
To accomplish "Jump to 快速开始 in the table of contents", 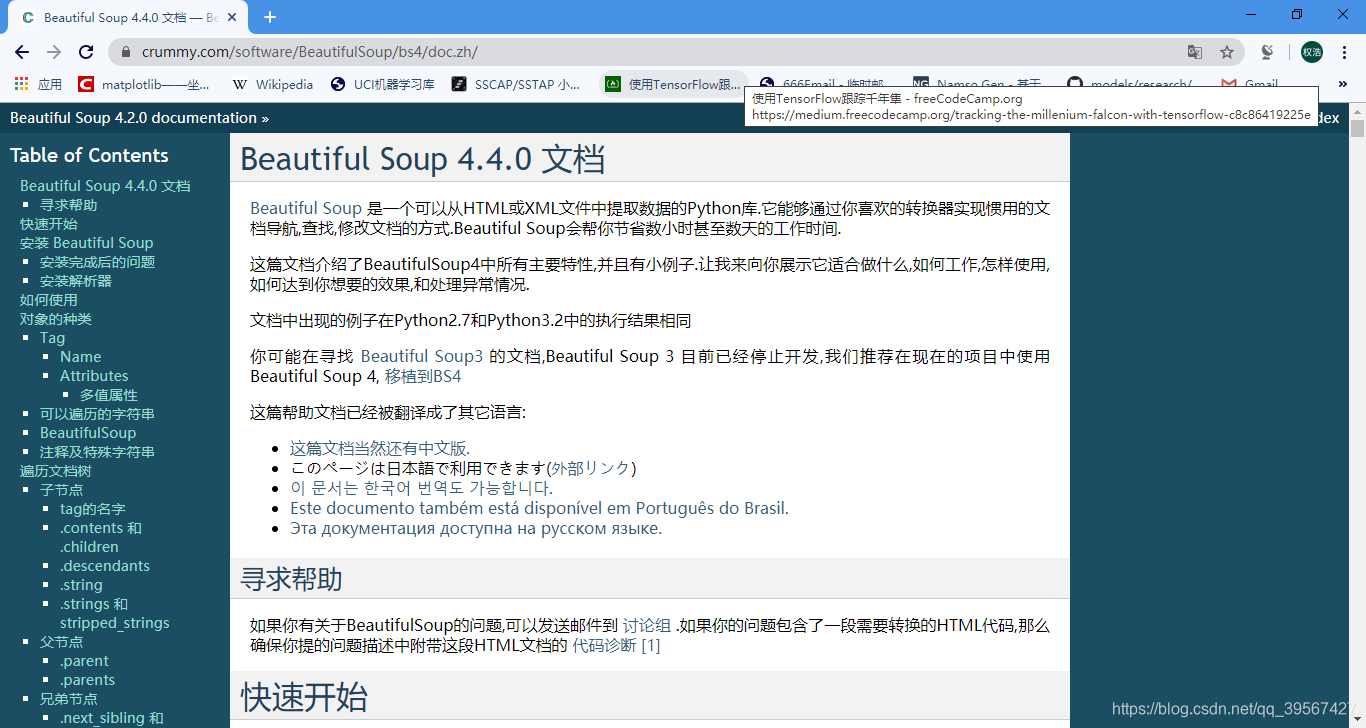I will tap(49, 224).
